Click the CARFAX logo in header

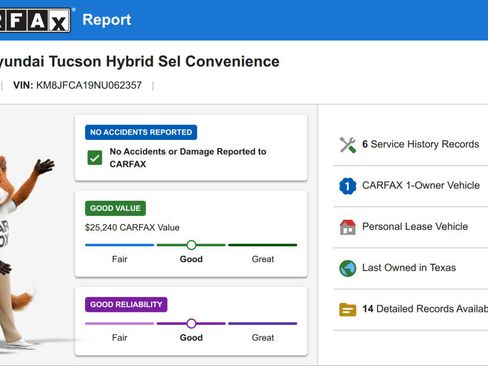(x=35, y=20)
